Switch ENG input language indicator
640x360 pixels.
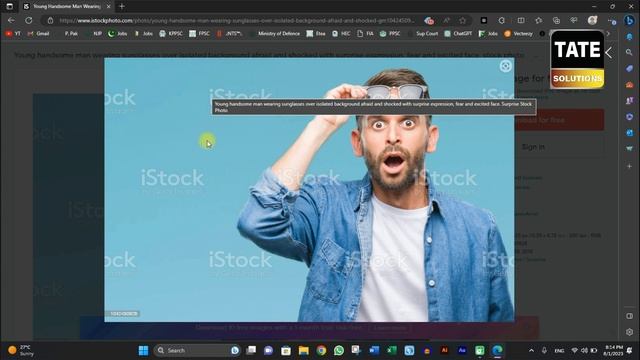click(x=559, y=350)
